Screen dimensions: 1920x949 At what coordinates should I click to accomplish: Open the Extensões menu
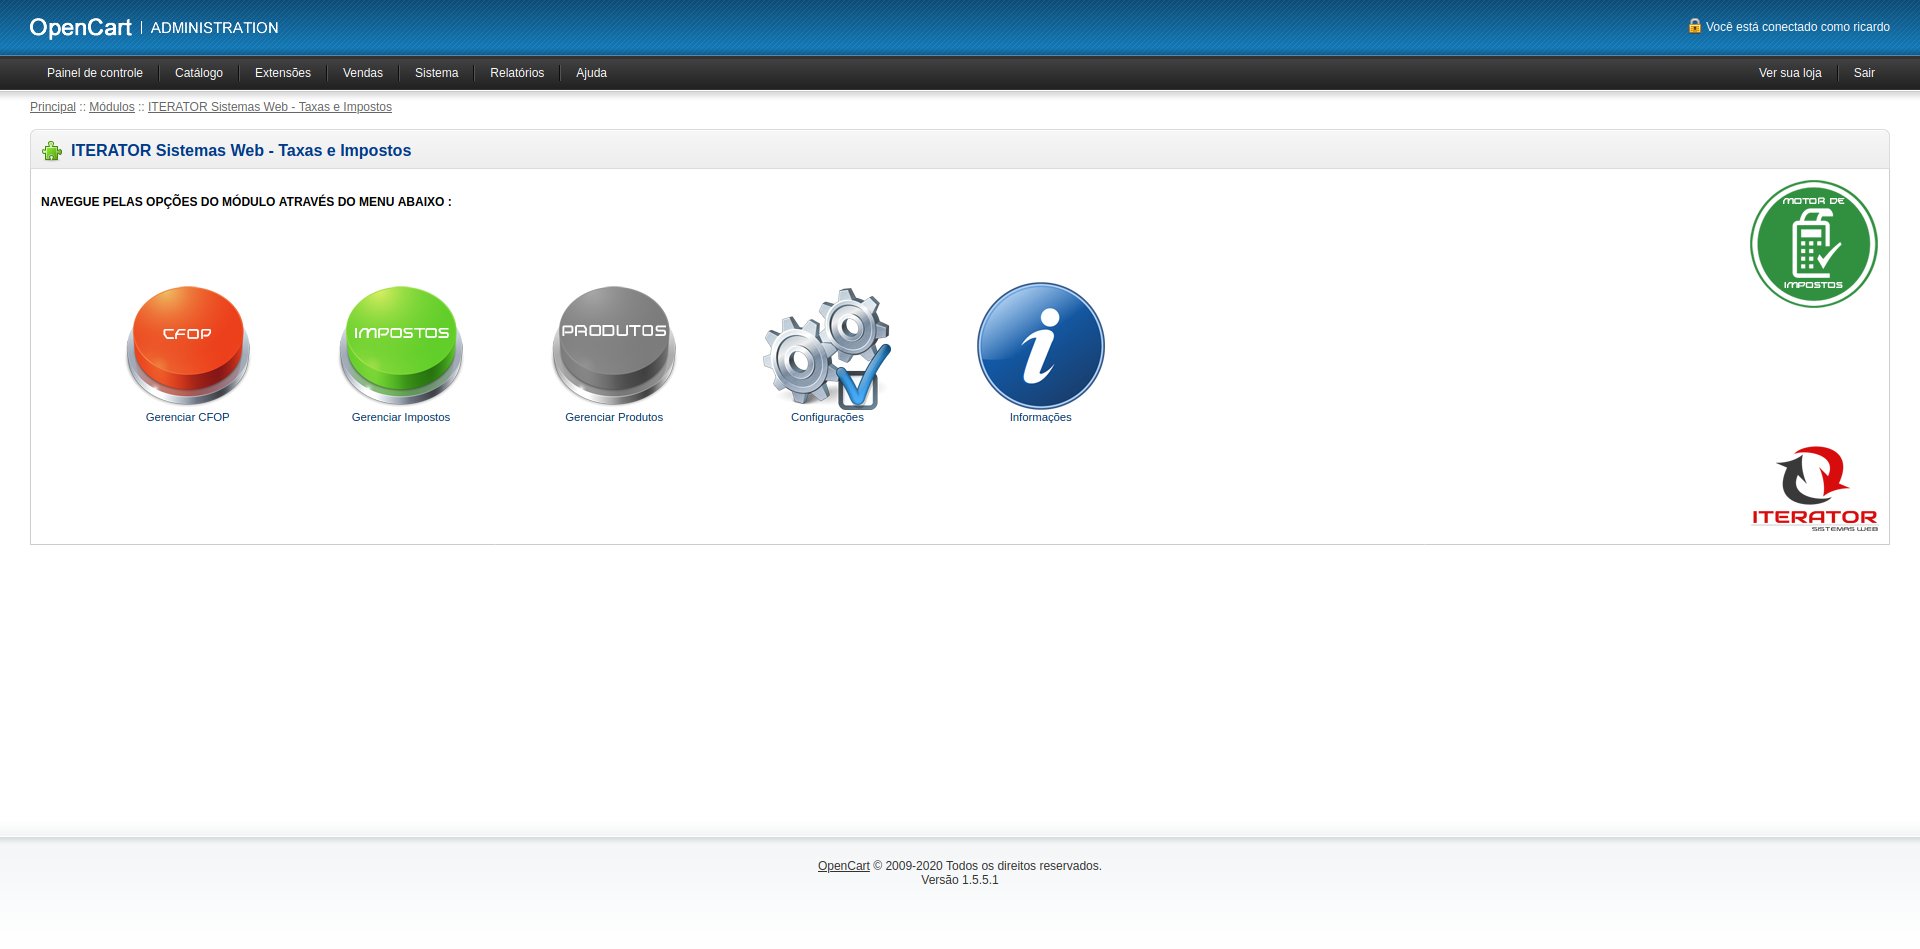tap(283, 73)
